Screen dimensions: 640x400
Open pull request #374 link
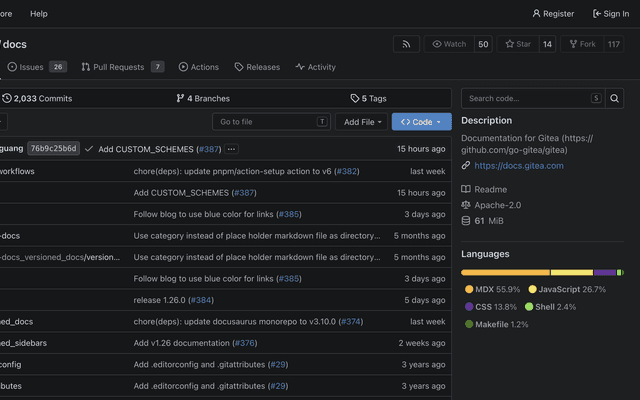pos(351,322)
